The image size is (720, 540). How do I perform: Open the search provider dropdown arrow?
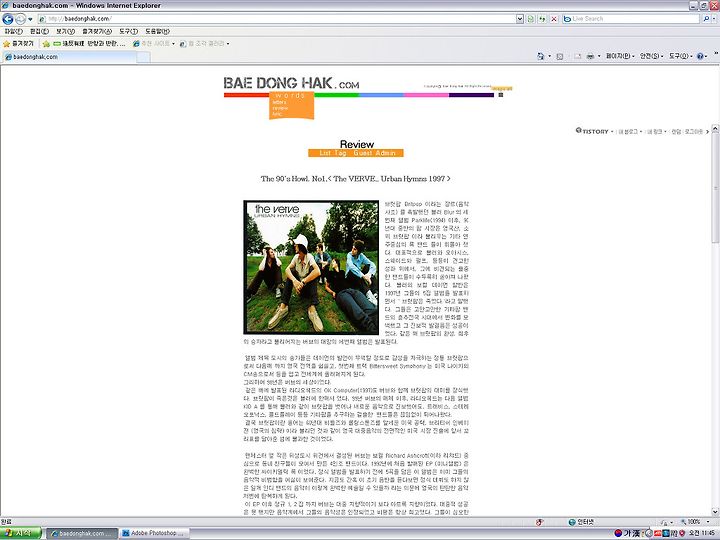714,19
